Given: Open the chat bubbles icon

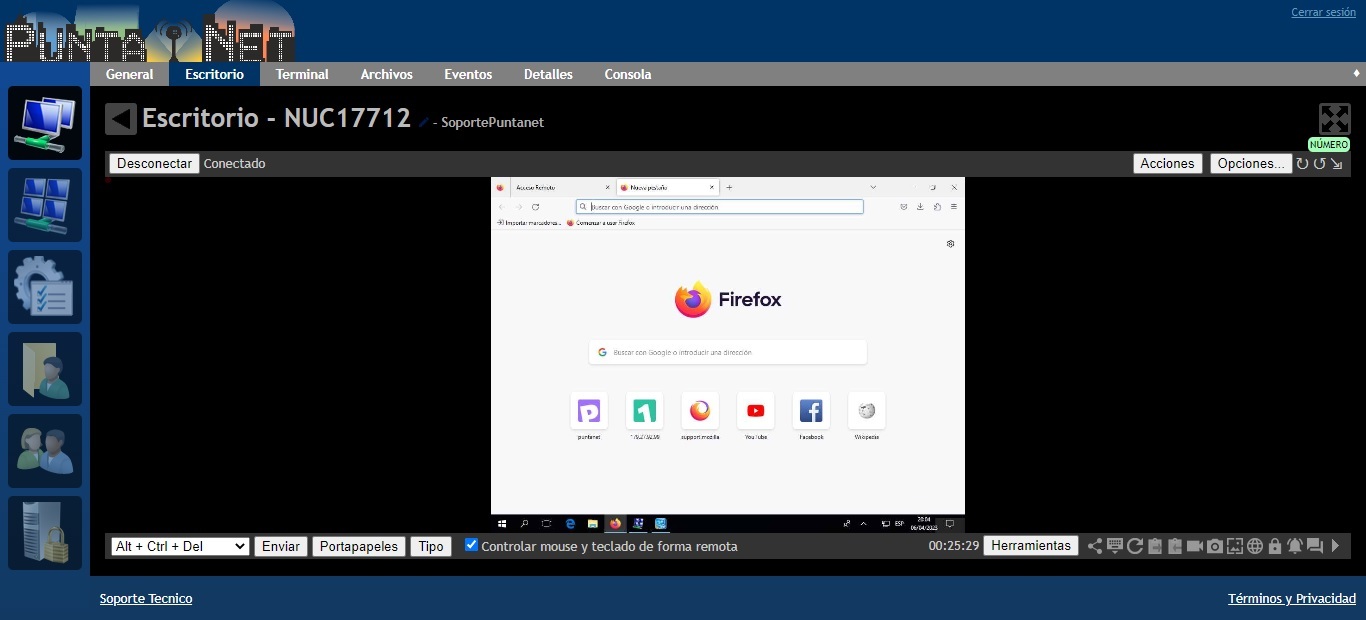Looking at the screenshot, I should click(1315, 546).
